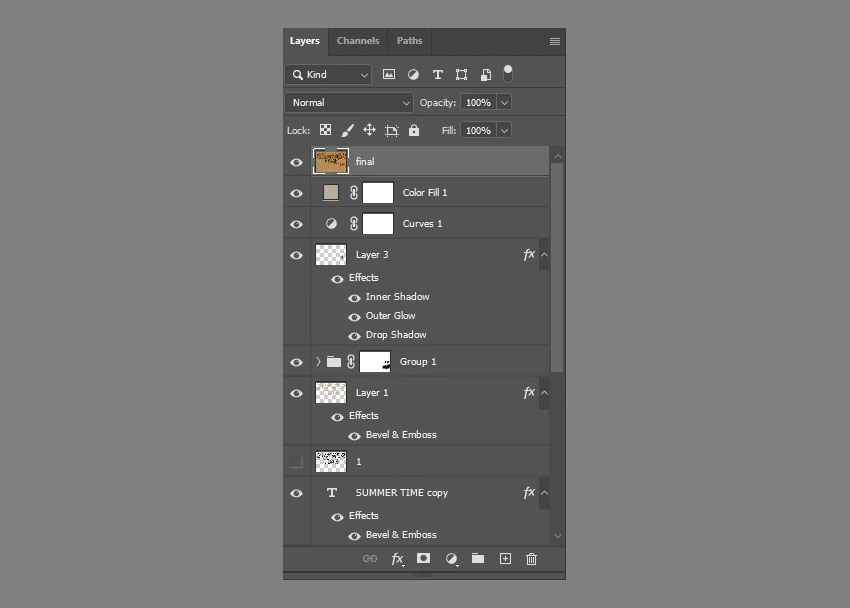Image resolution: width=850 pixels, height=608 pixels.
Task: Switch to the Paths tab
Action: pyautogui.click(x=409, y=41)
